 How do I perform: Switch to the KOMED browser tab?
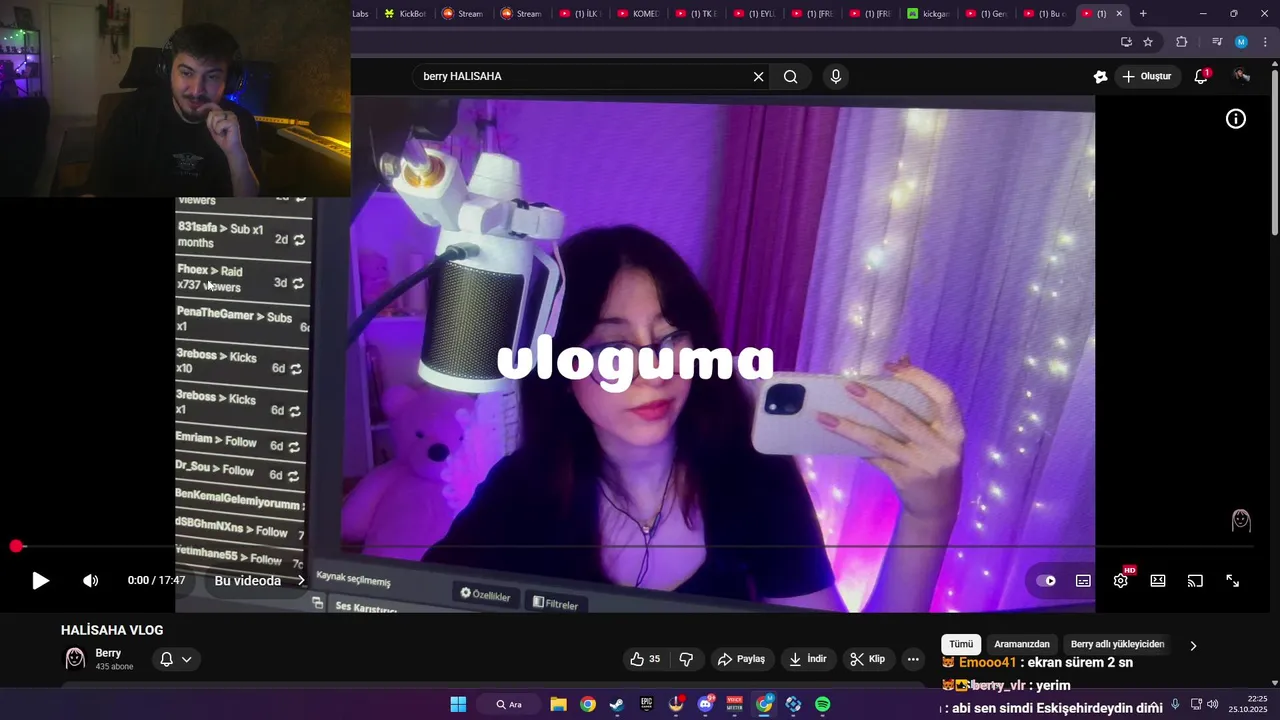pos(638,14)
